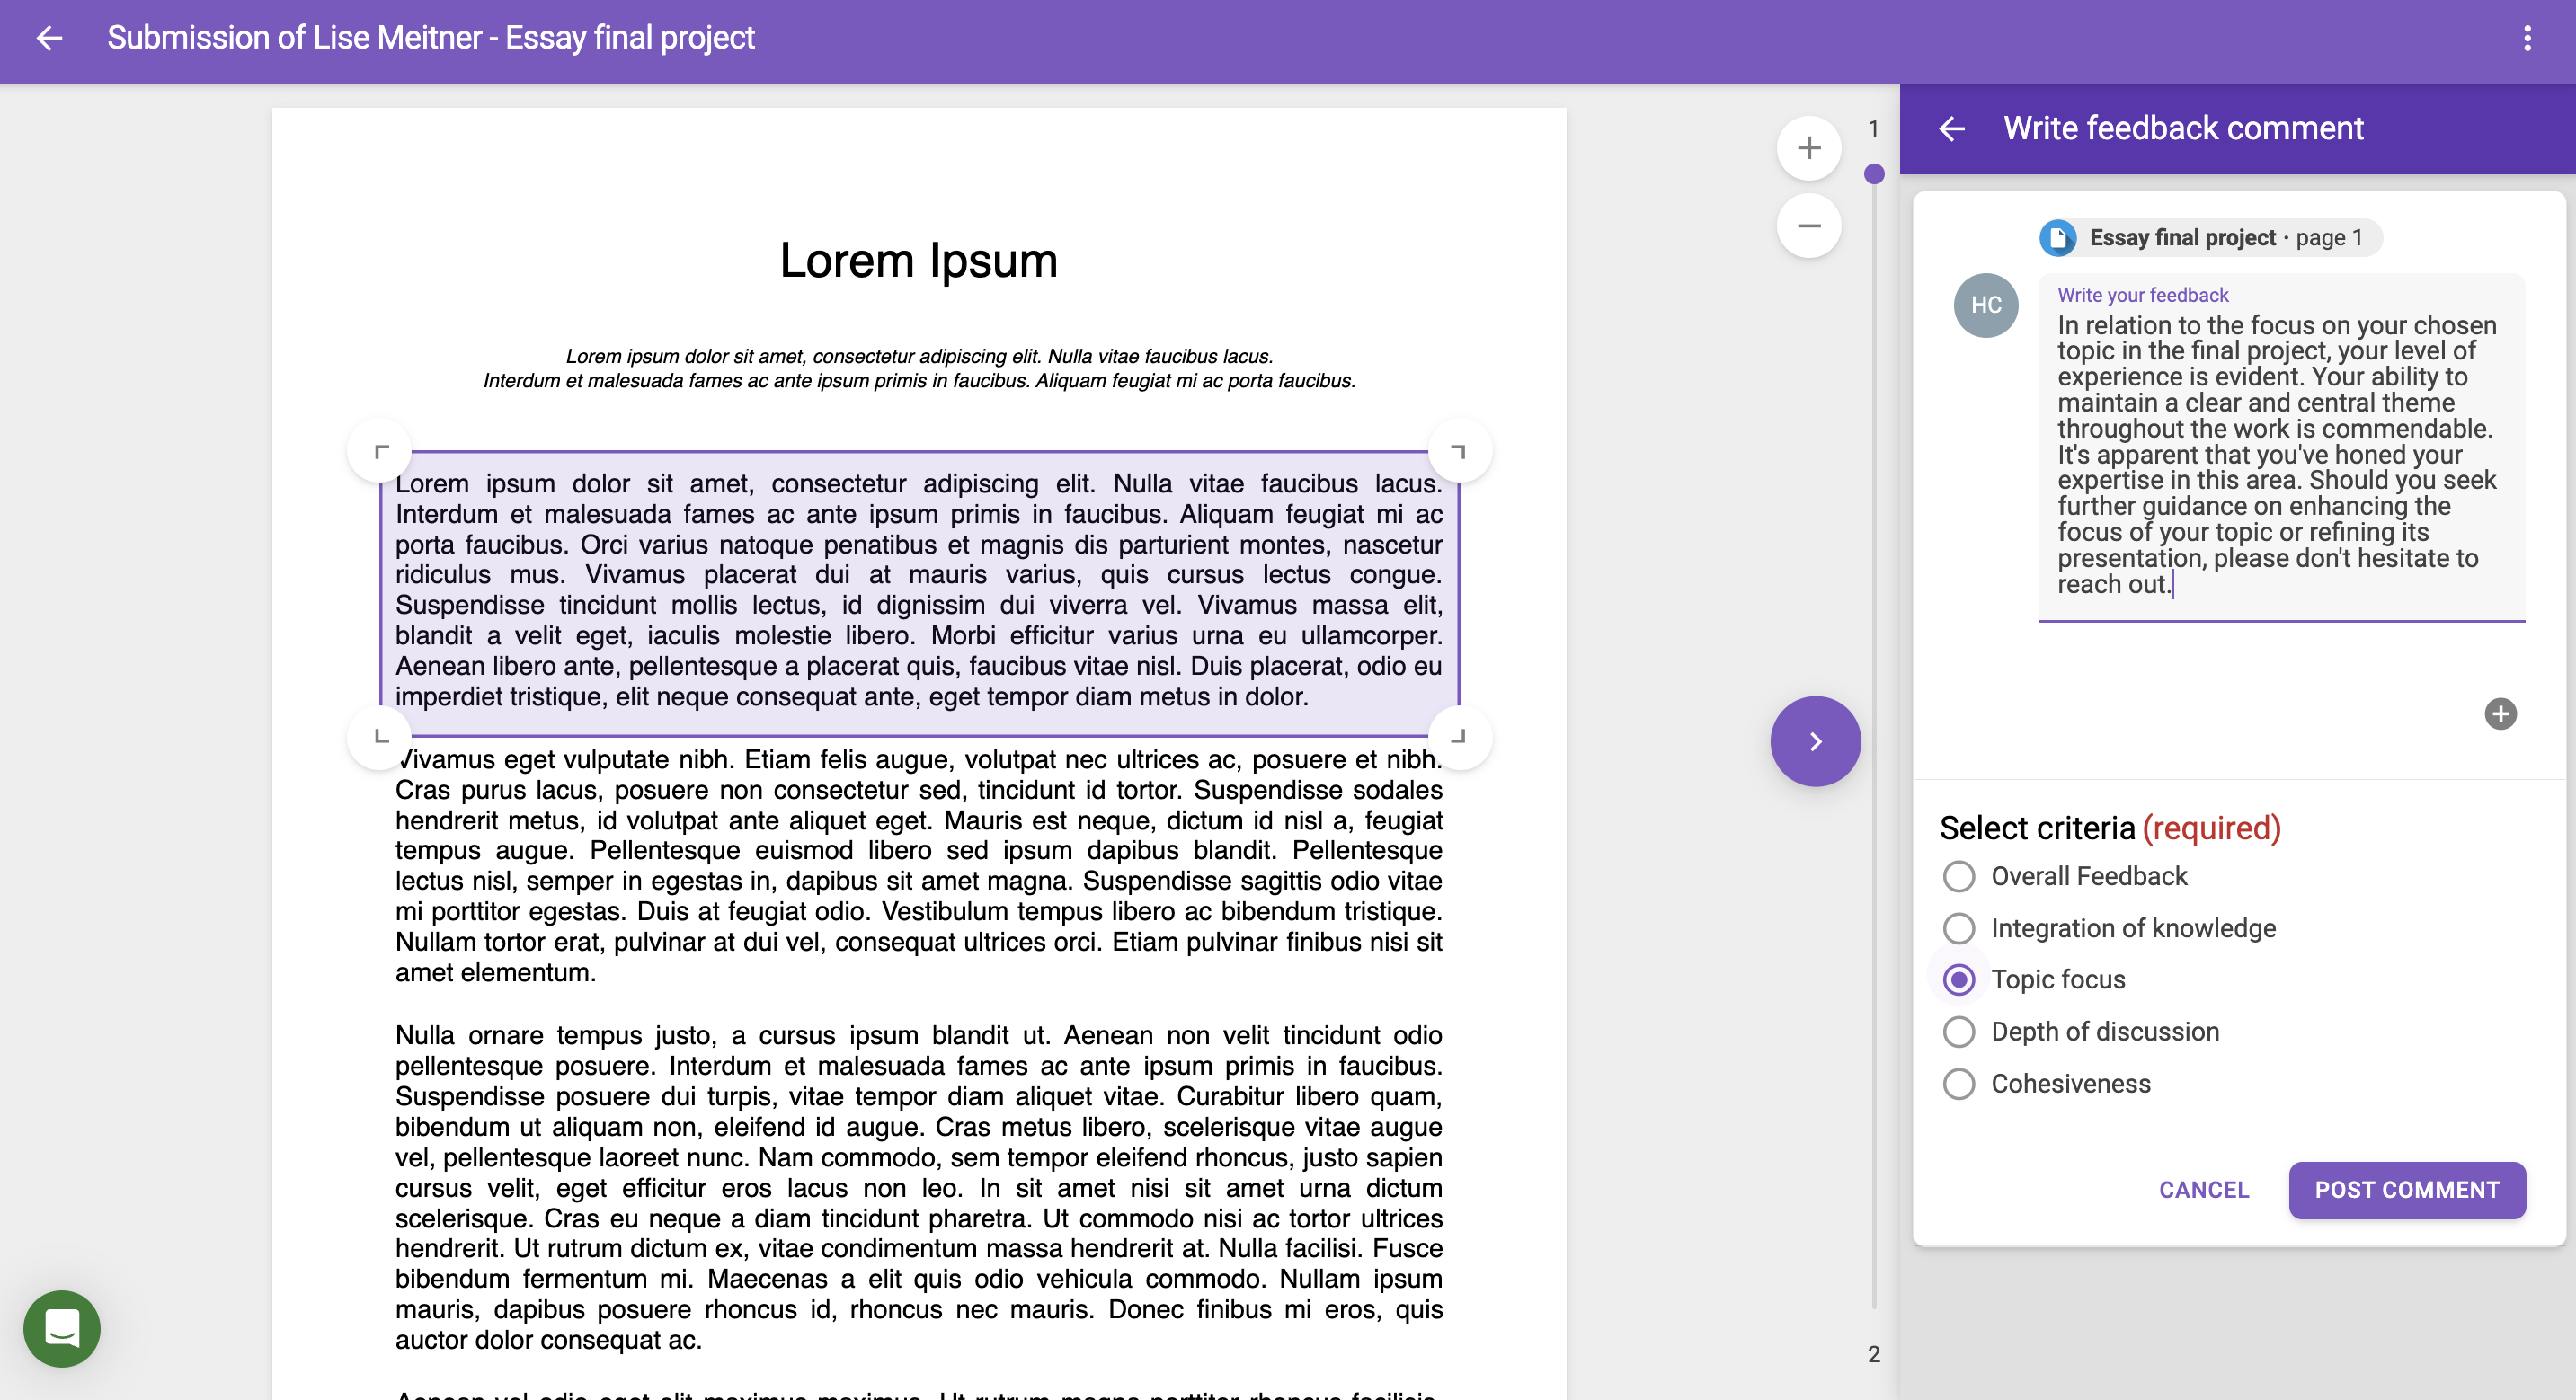The width and height of the screenshot is (2576, 1400).
Task: Click into the feedback text field
Action: coord(2281,448)
